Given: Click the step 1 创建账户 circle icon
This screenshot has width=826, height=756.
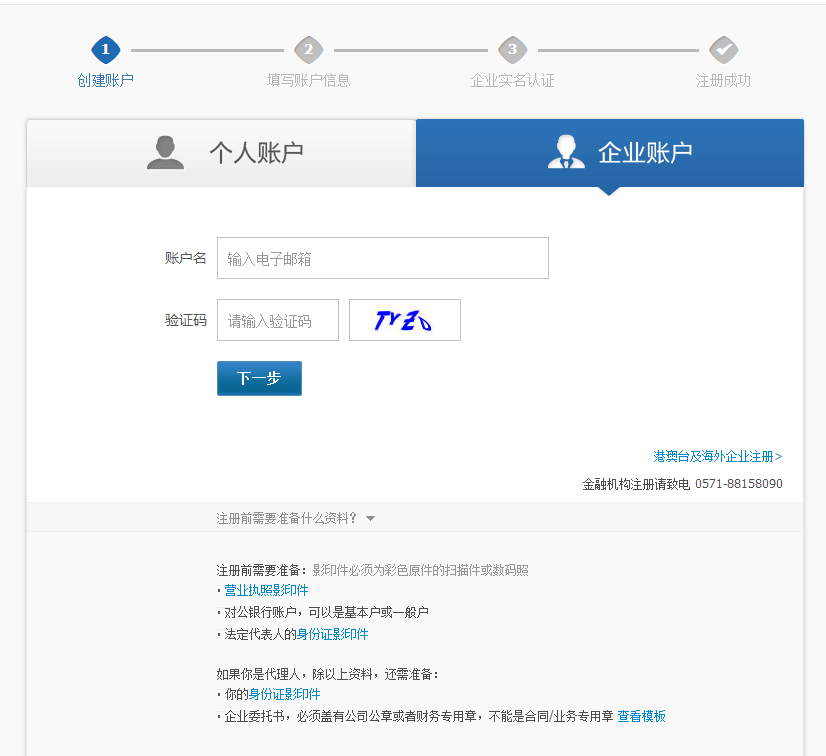Looking at the screenshot, I should pyautogui.click(x=106, y=50).
